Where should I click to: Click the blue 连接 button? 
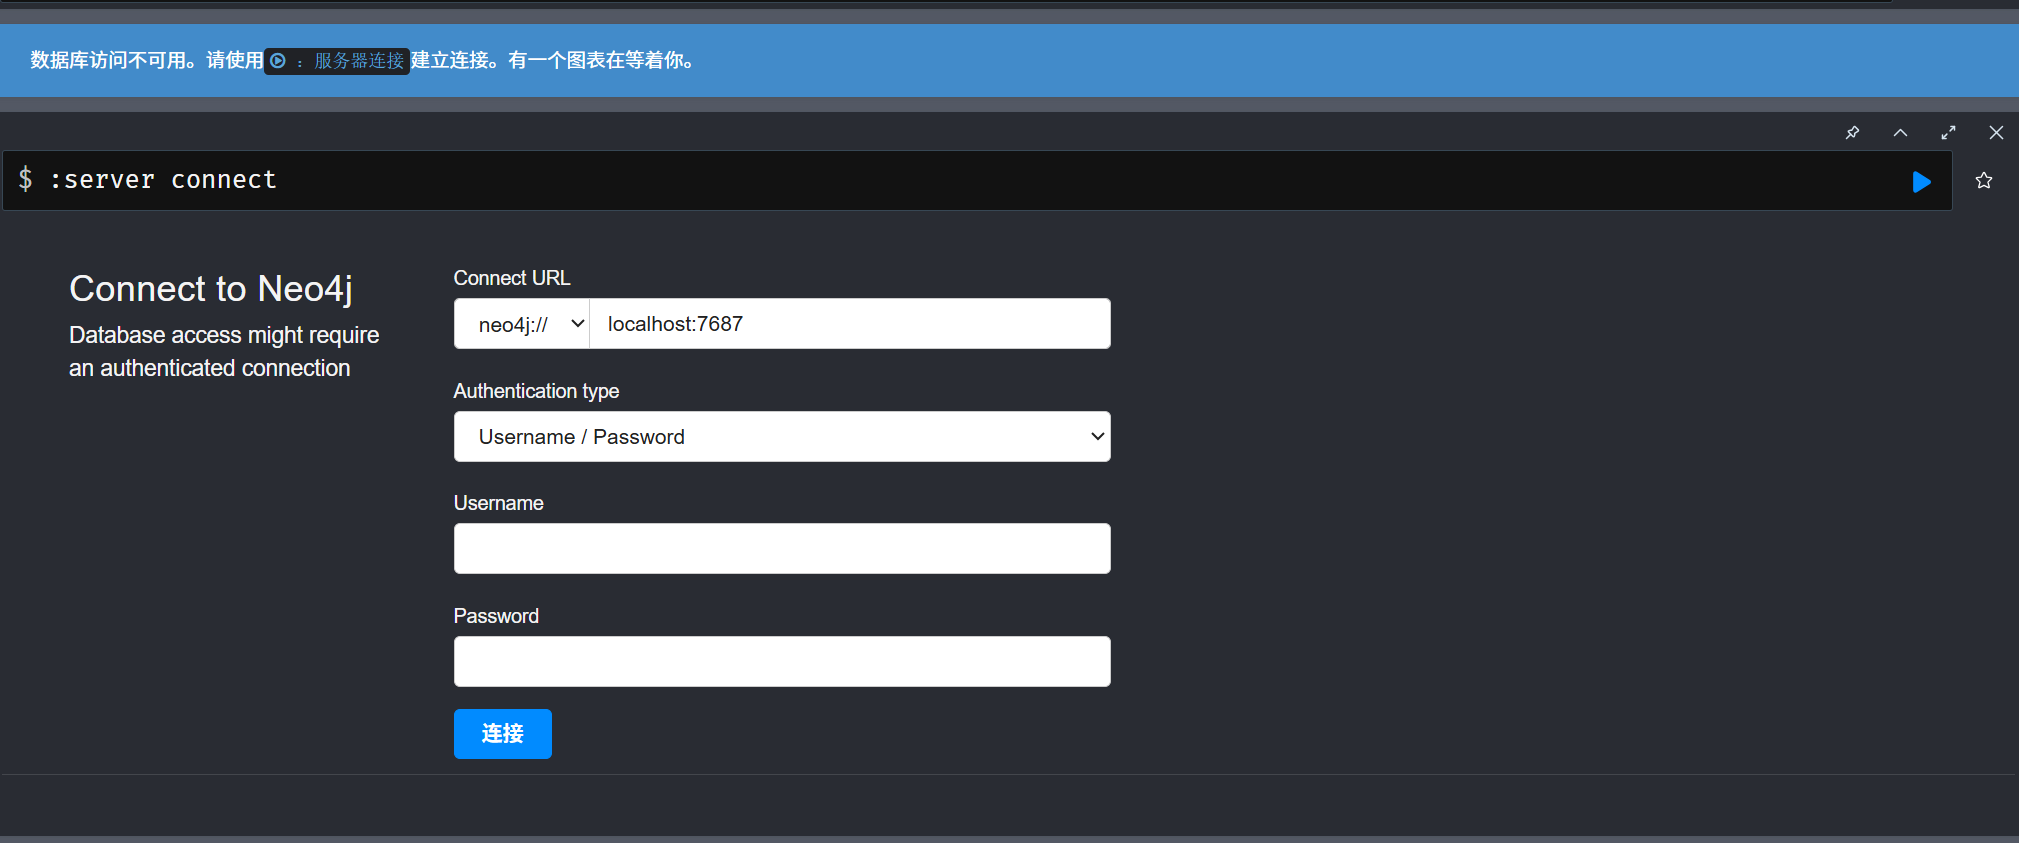(x=503, y=734)
